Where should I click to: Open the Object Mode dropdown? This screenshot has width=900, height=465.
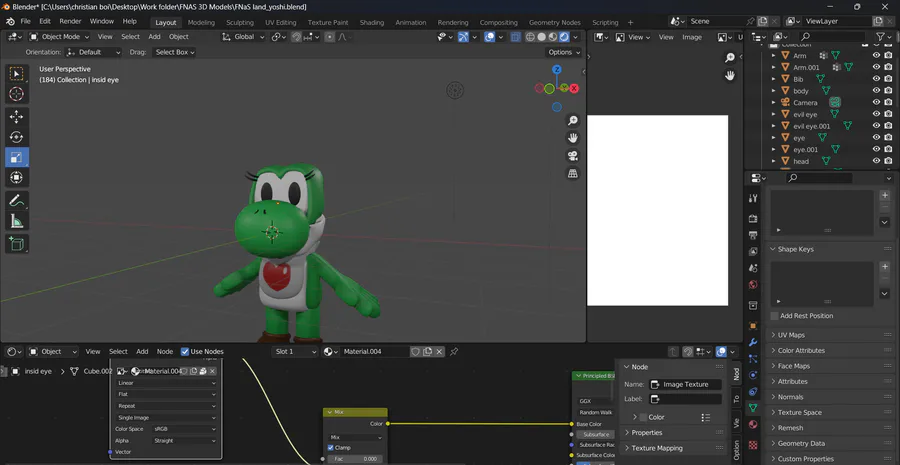click(x=60, y=37)
